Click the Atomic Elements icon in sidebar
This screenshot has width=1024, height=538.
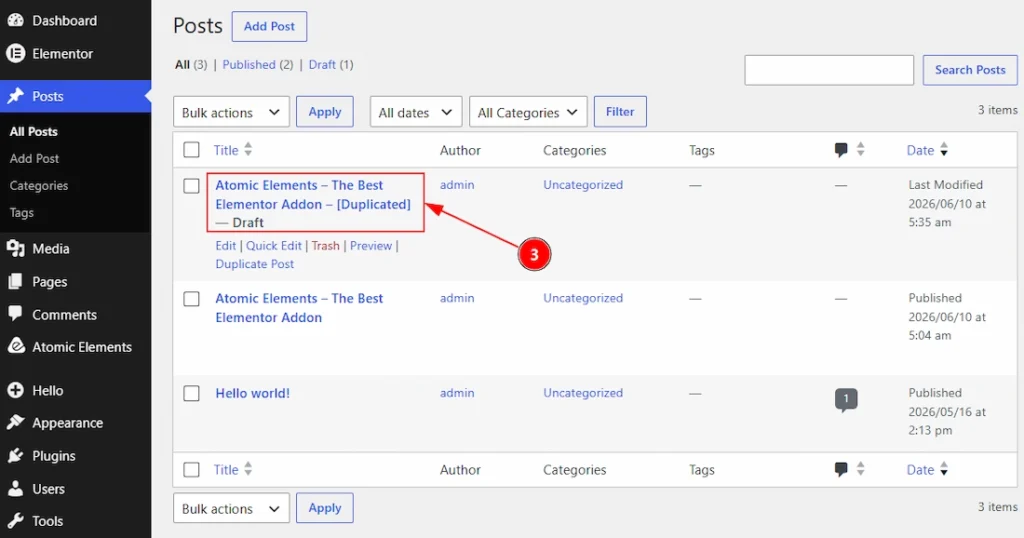(16, 346)
